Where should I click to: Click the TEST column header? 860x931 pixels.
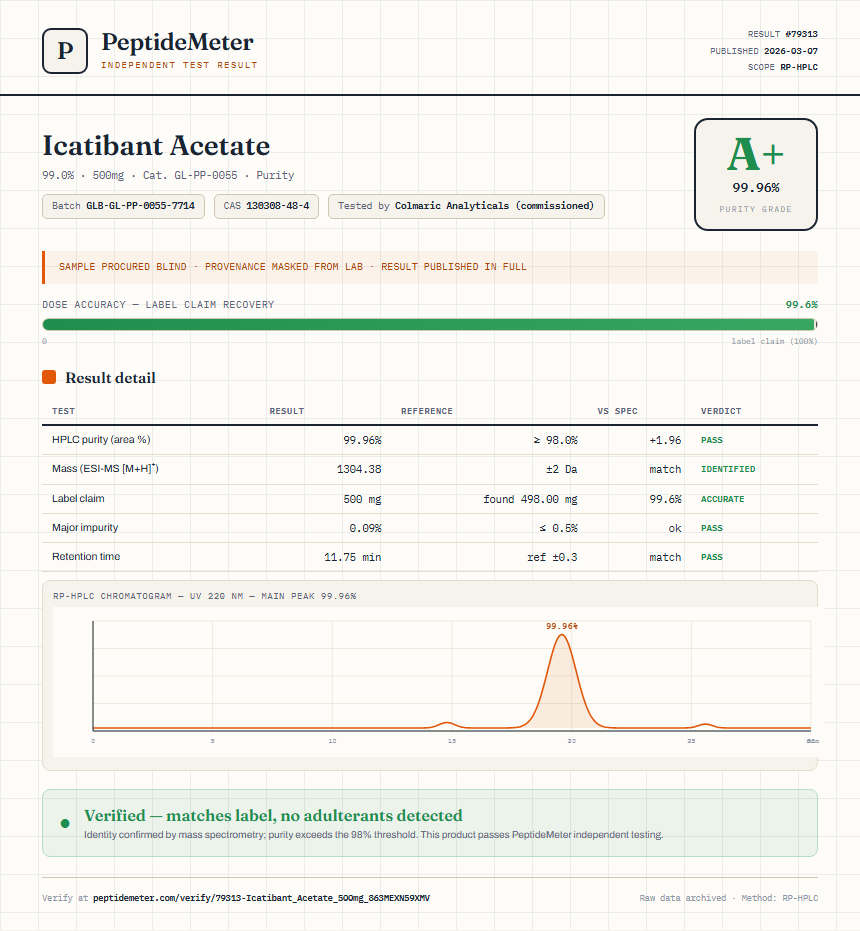click(64, 411)
